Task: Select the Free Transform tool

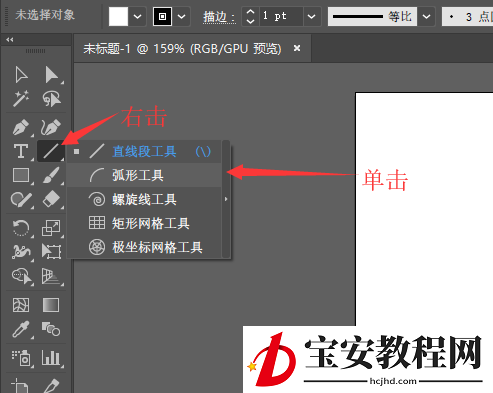Action: pyautogui.click(x=51, y=252)
